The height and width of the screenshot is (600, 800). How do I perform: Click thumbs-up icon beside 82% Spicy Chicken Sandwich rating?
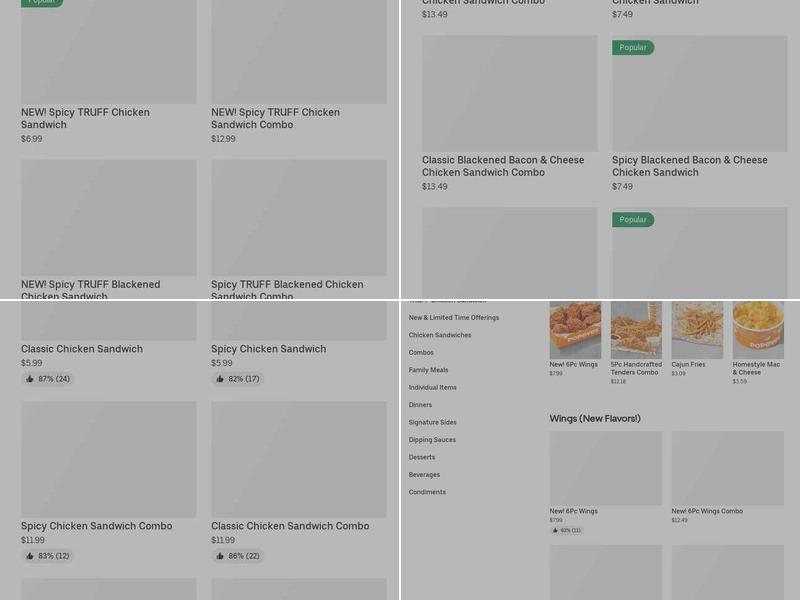click(220, 379)
